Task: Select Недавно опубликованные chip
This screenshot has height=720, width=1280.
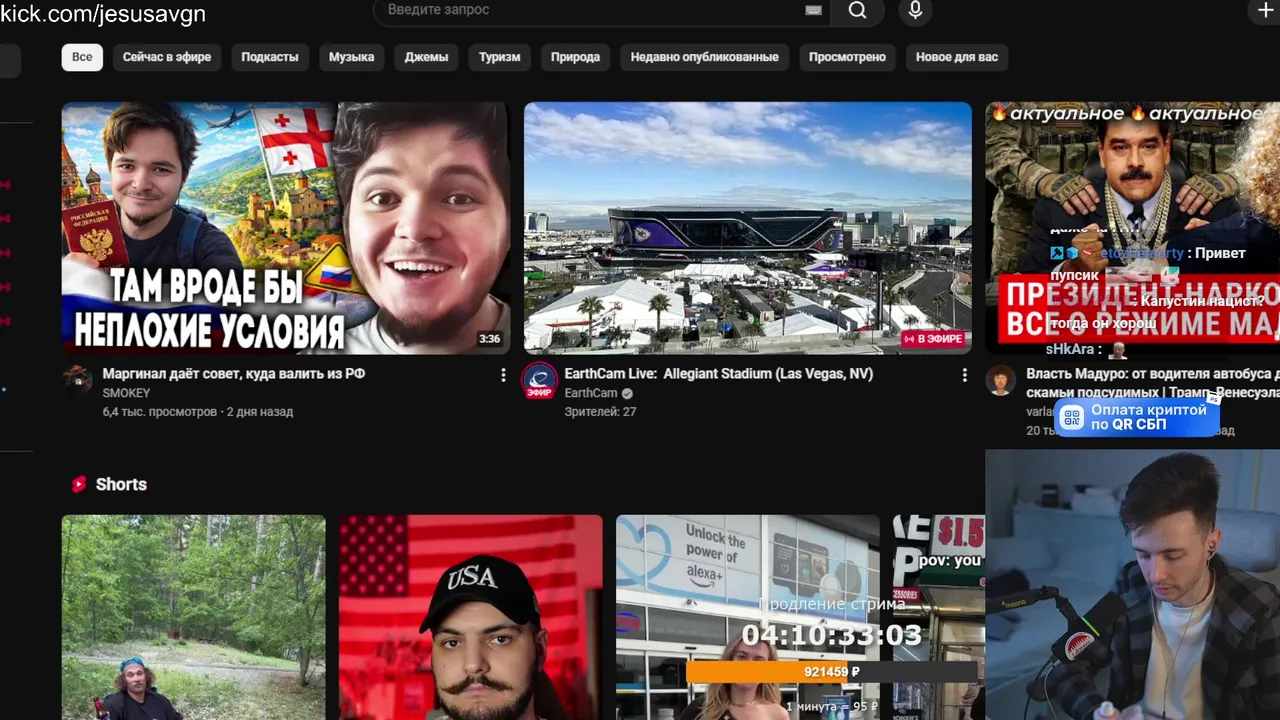Action: pos(704,57)
